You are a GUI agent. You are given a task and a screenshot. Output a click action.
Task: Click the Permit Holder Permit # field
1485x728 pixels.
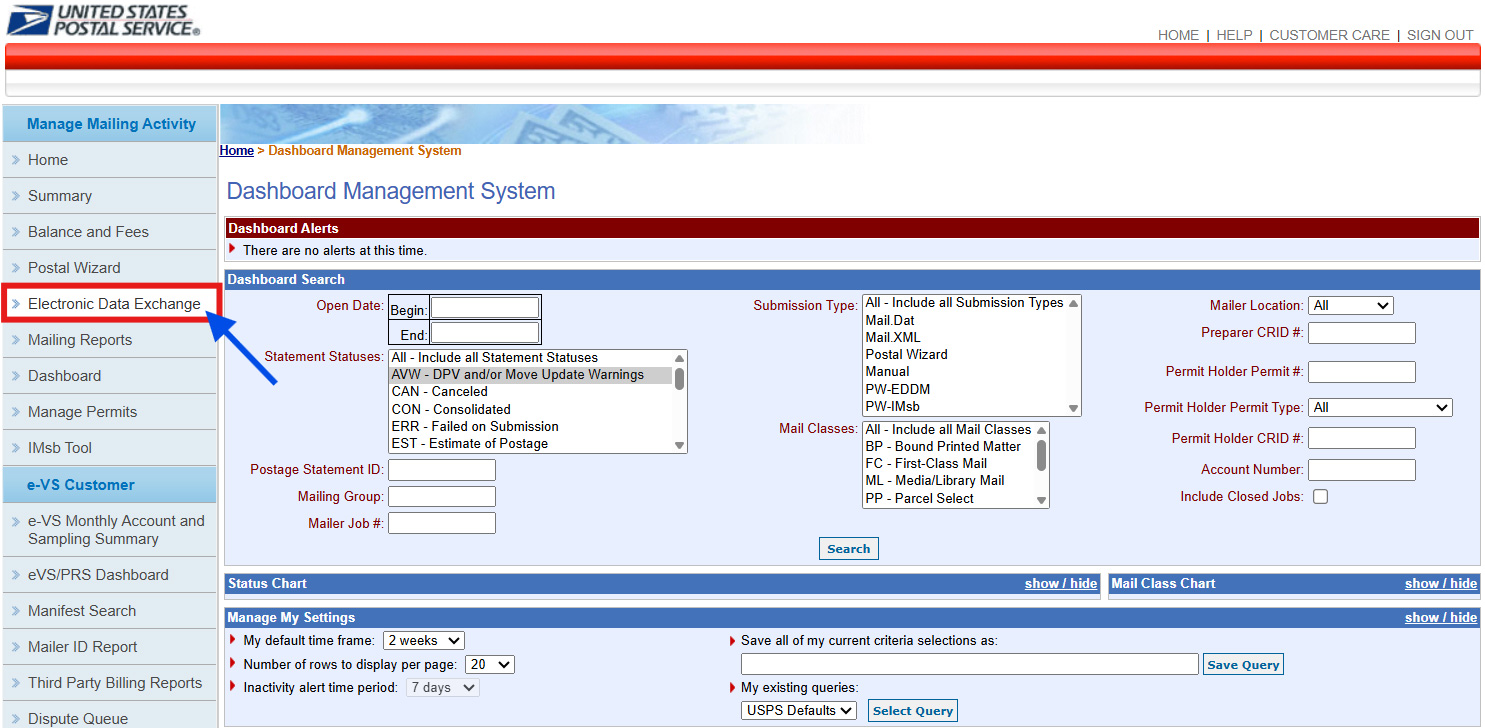[1362, 372]
